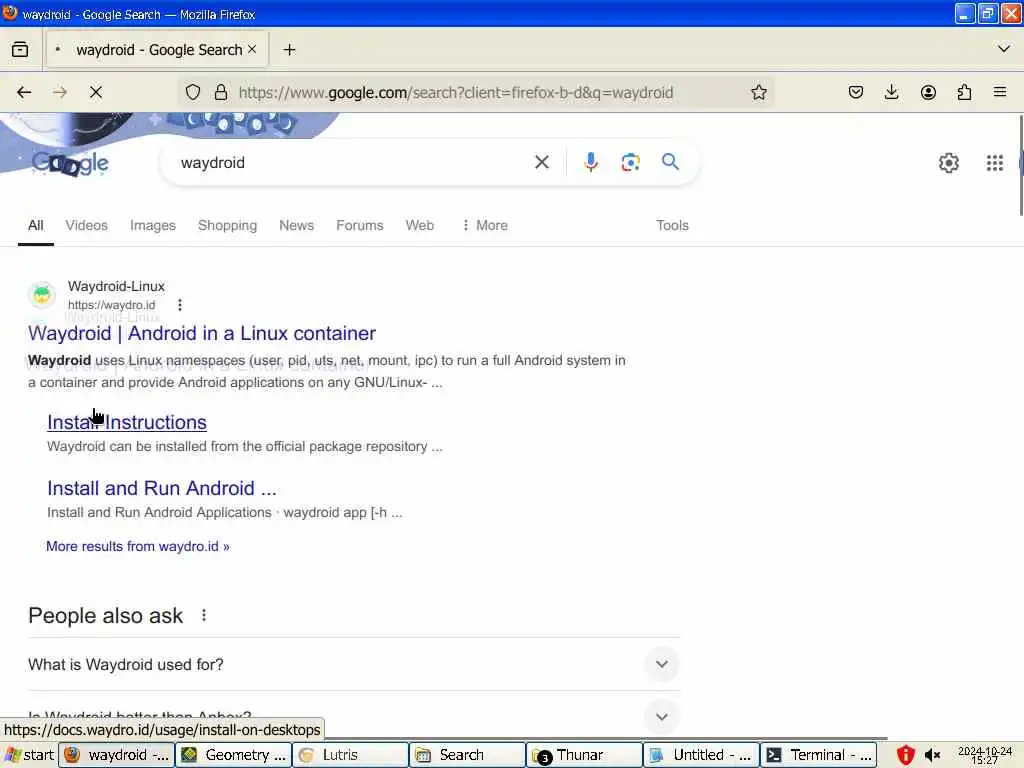Go back with the back arrow
The height and width of the screenshot is (768, 1024).
click(24, 92)
